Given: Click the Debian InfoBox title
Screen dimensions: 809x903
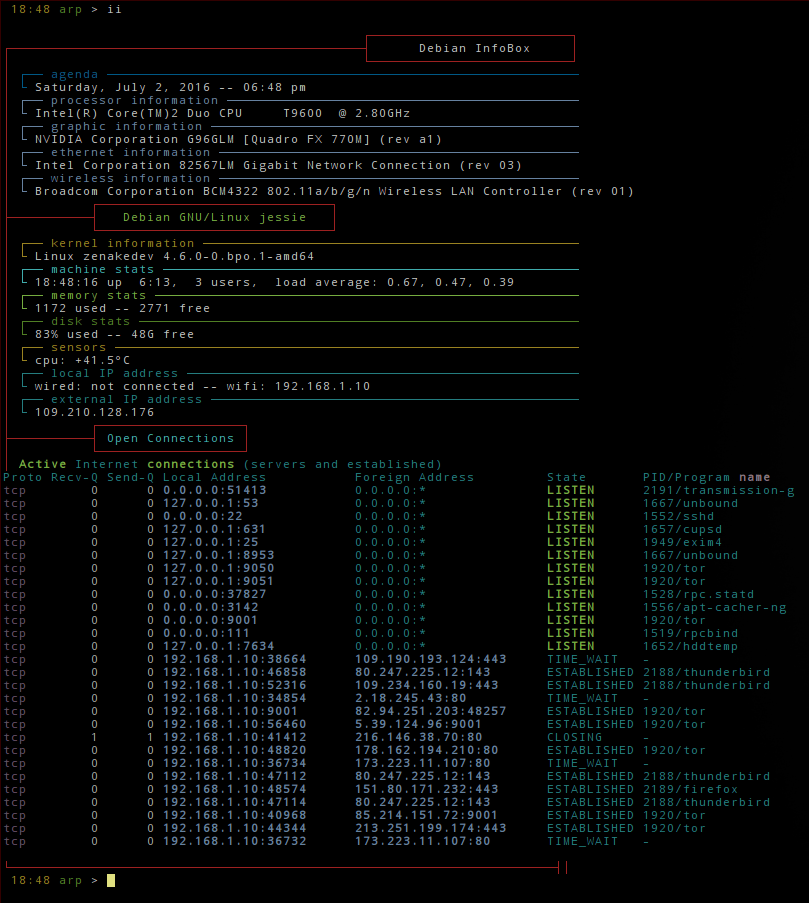Looking at the screenshot, I should point(469,47).
